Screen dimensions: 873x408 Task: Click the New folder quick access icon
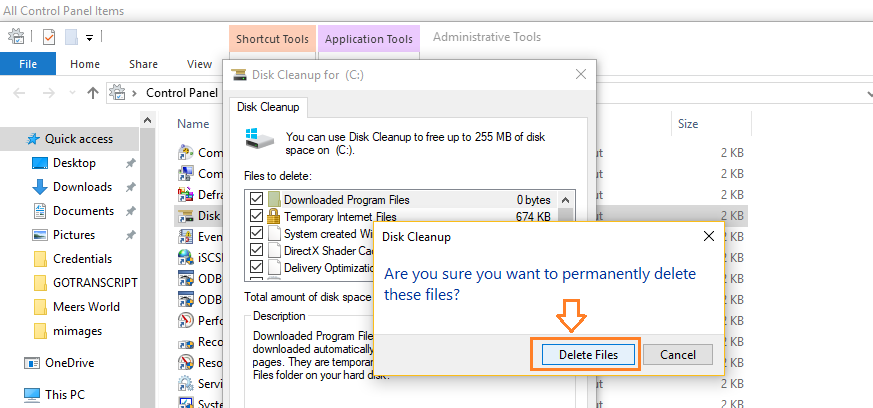point(71,37)
